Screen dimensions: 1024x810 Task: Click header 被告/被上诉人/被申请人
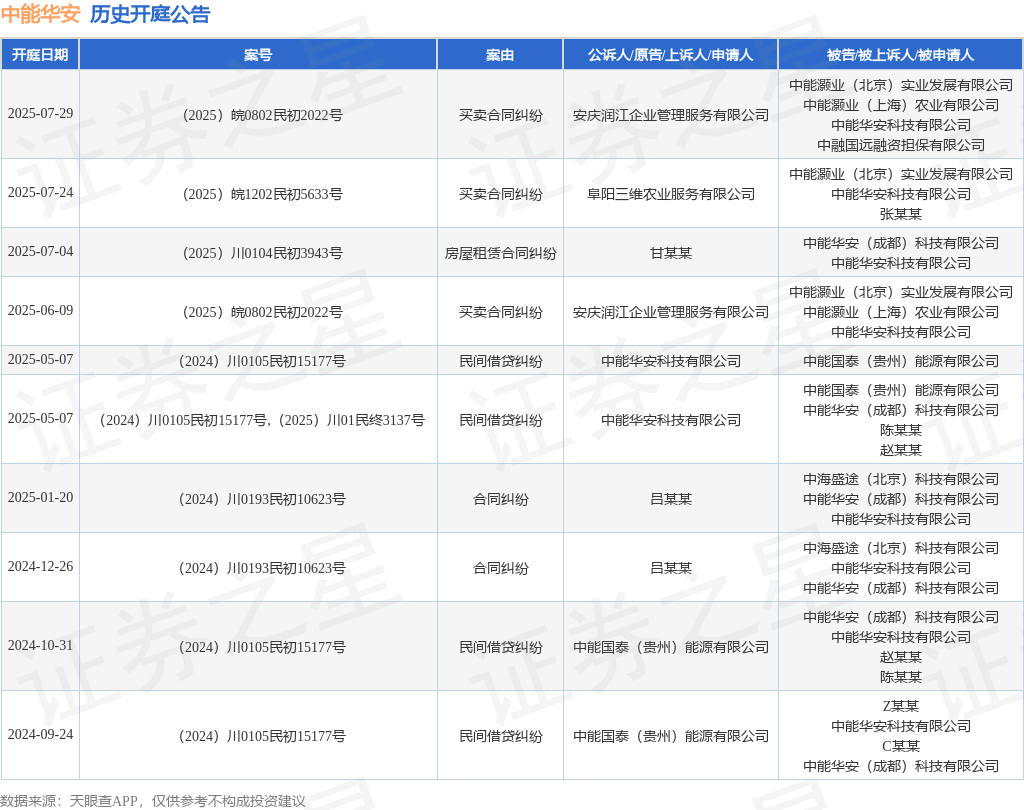tap(901, 55)
